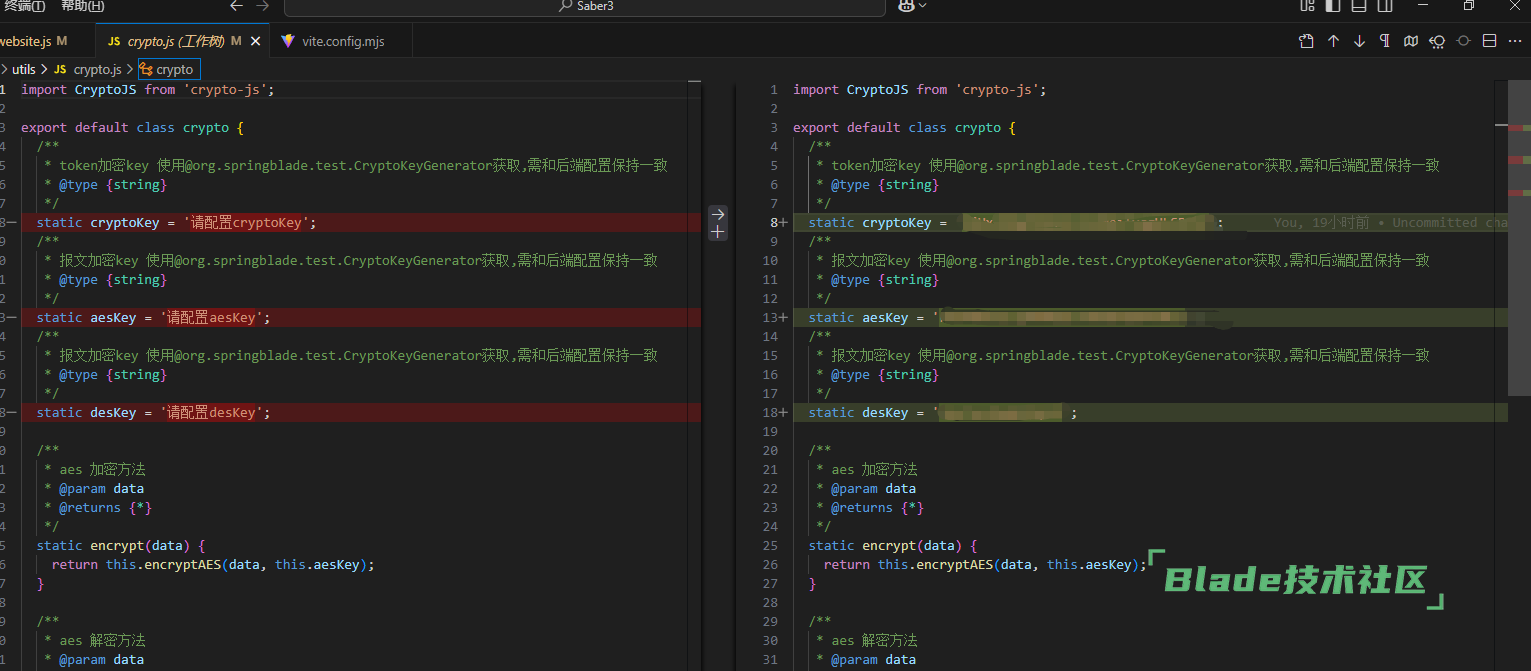Toggle the primary sidebar layout icon

pyautogui.click(x=1332, y=6)
